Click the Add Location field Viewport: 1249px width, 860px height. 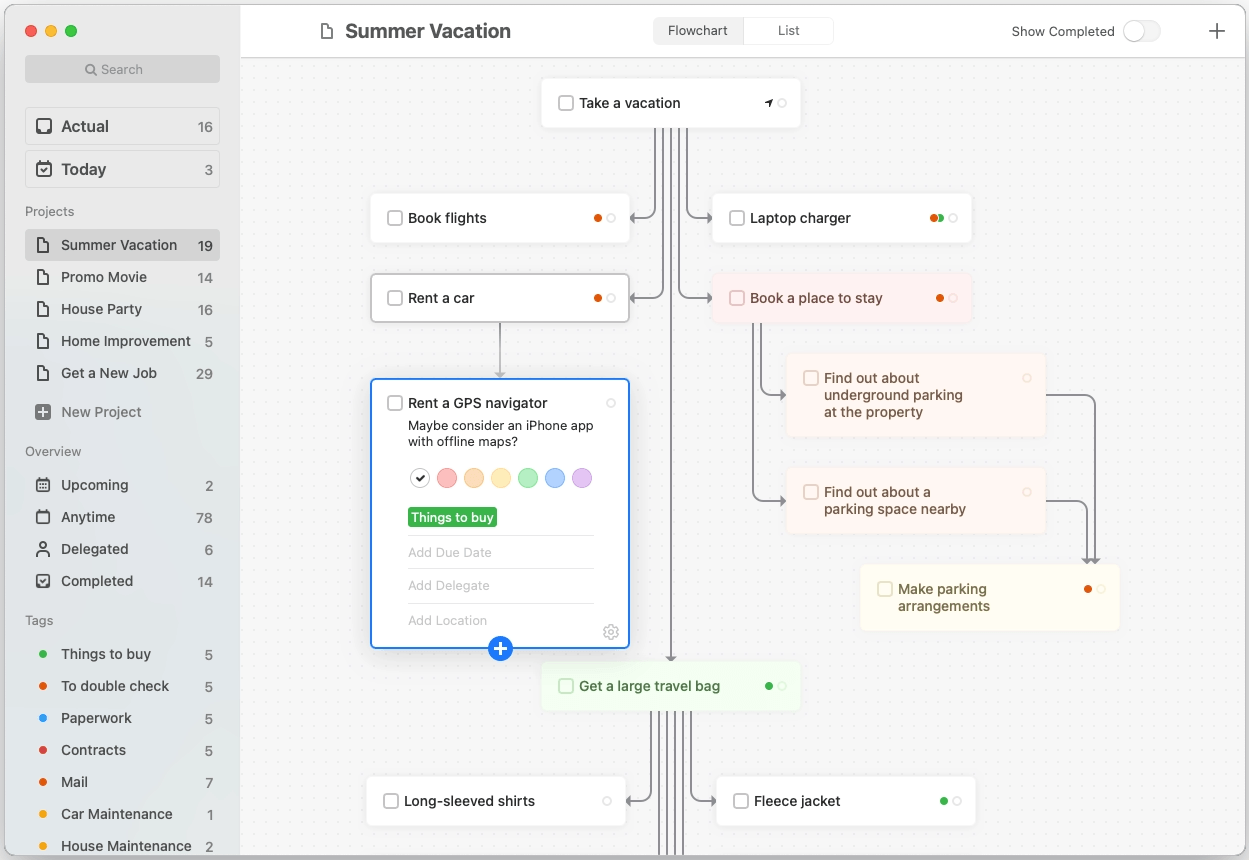(448, 621)
